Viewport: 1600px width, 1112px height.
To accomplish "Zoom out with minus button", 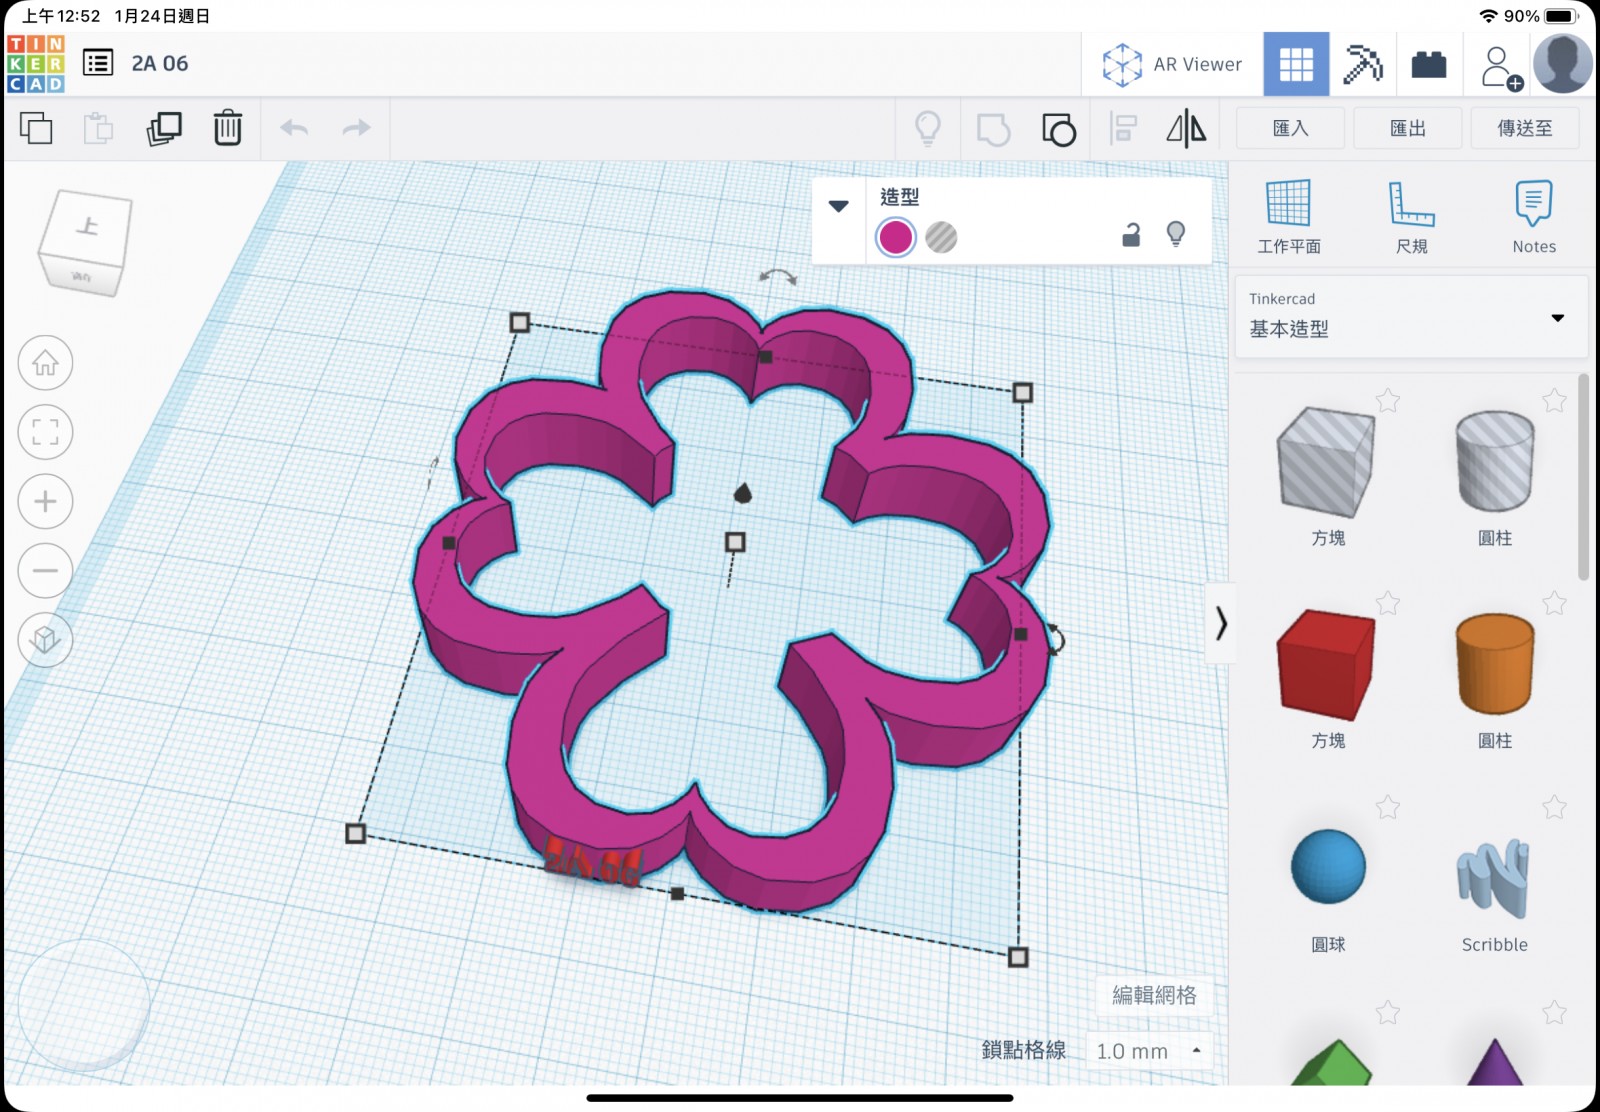I will (45, 570).
